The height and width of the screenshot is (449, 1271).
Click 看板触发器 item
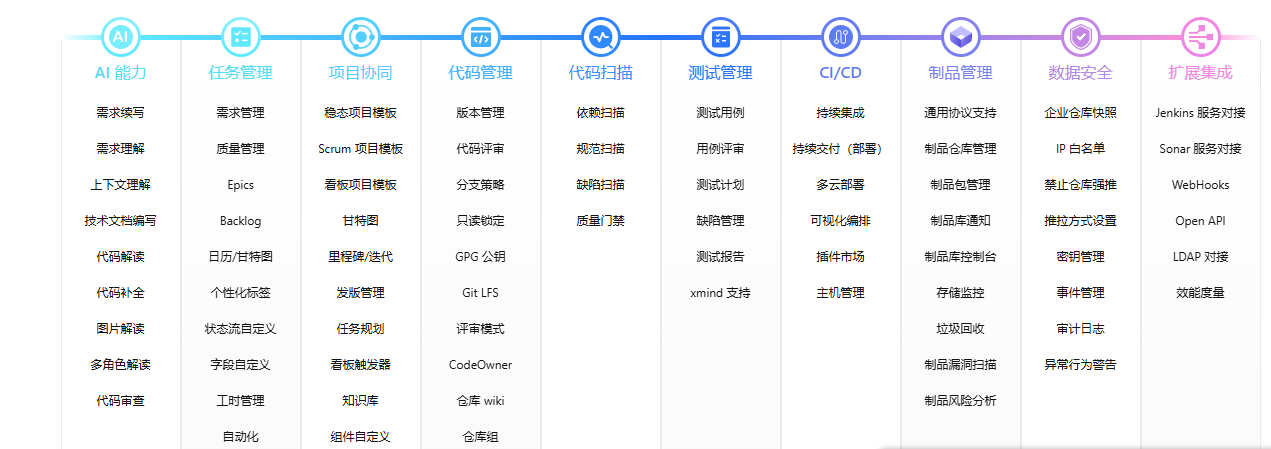click(x=360, y=365)
